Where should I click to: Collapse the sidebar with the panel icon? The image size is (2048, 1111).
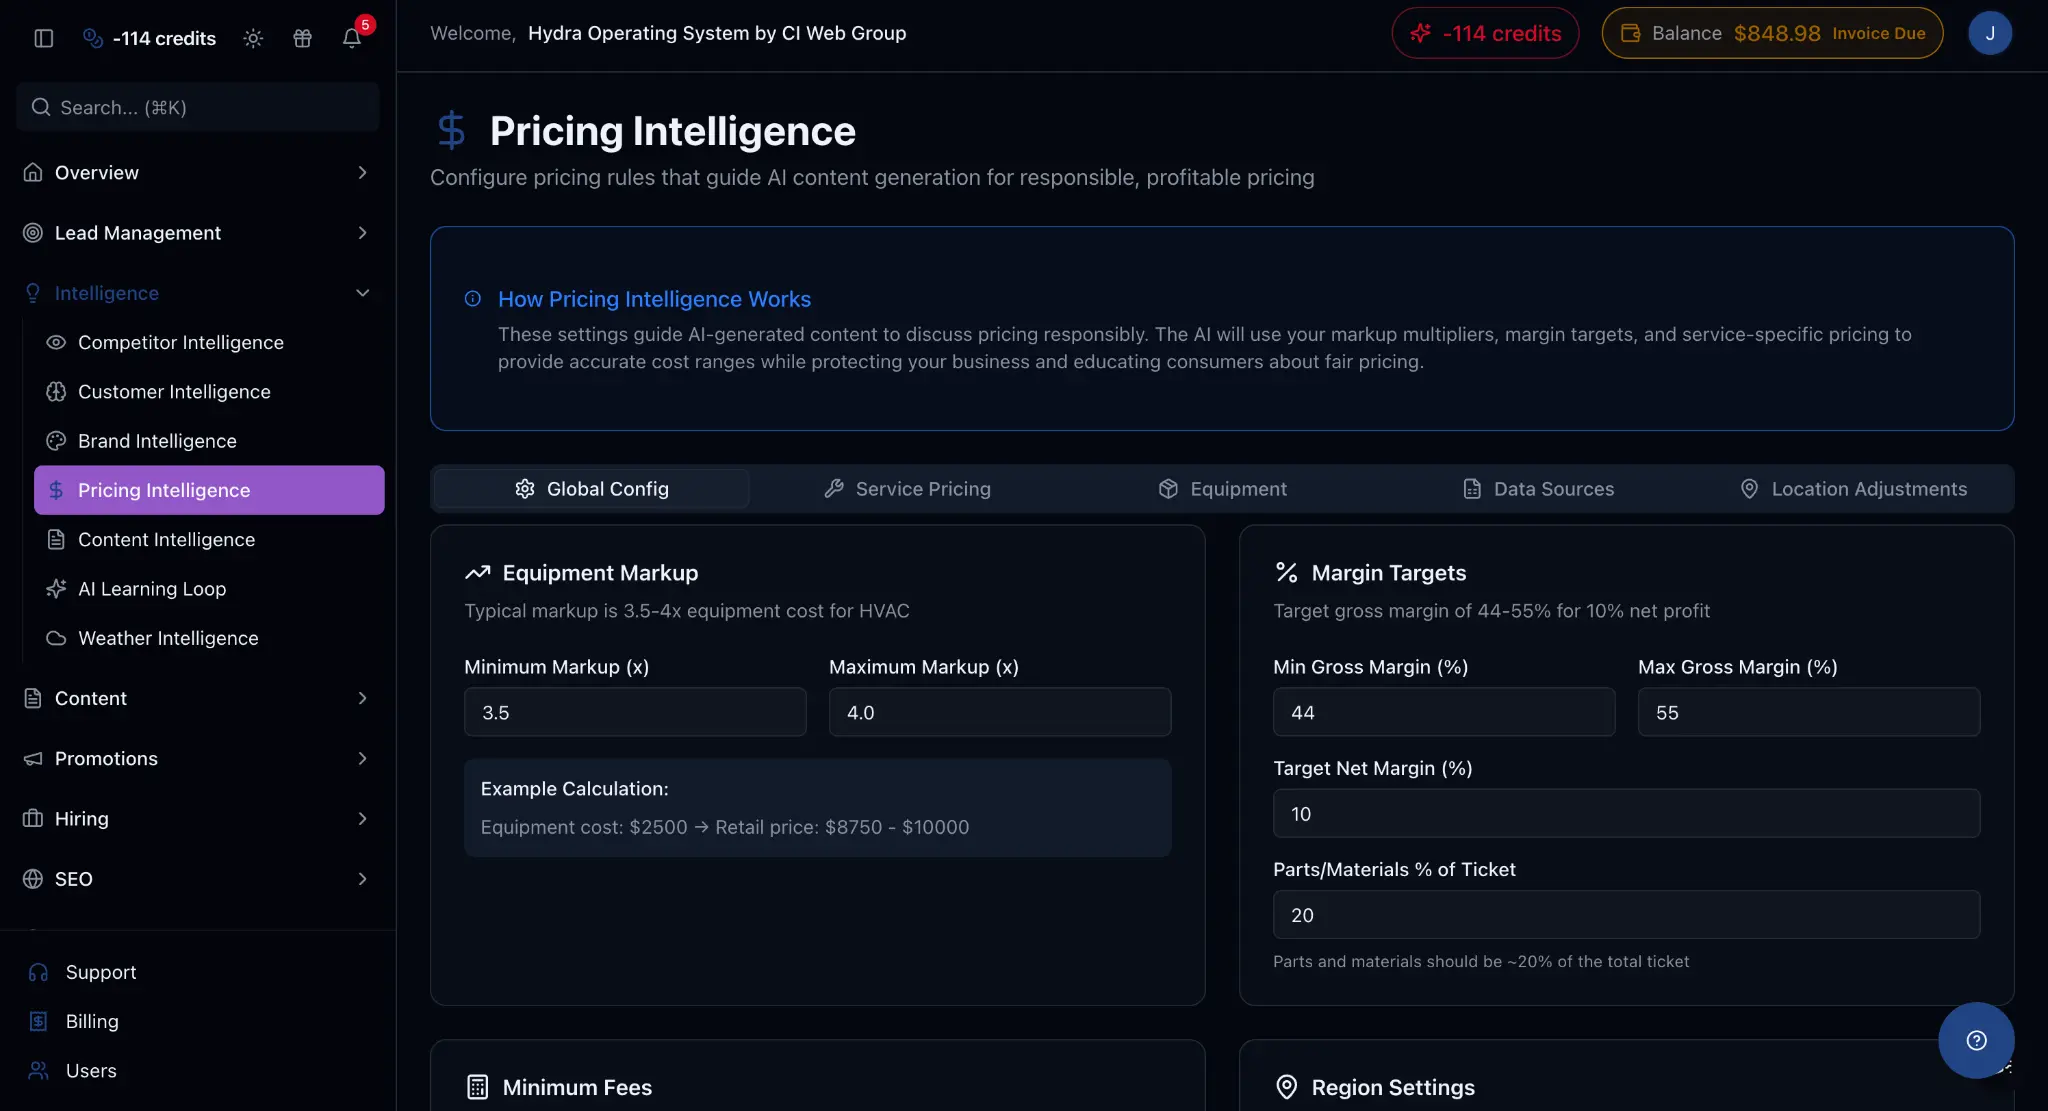pos(42,38)
